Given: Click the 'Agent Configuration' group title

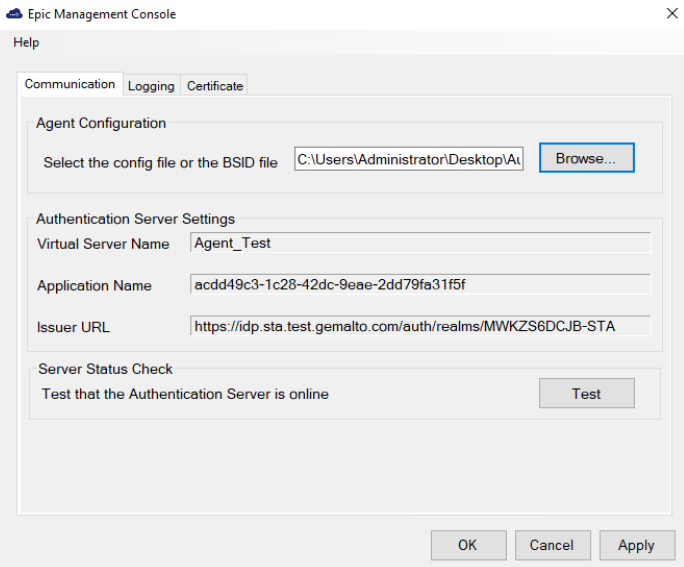Looking at the screenshot, I should tap(101, 123).
